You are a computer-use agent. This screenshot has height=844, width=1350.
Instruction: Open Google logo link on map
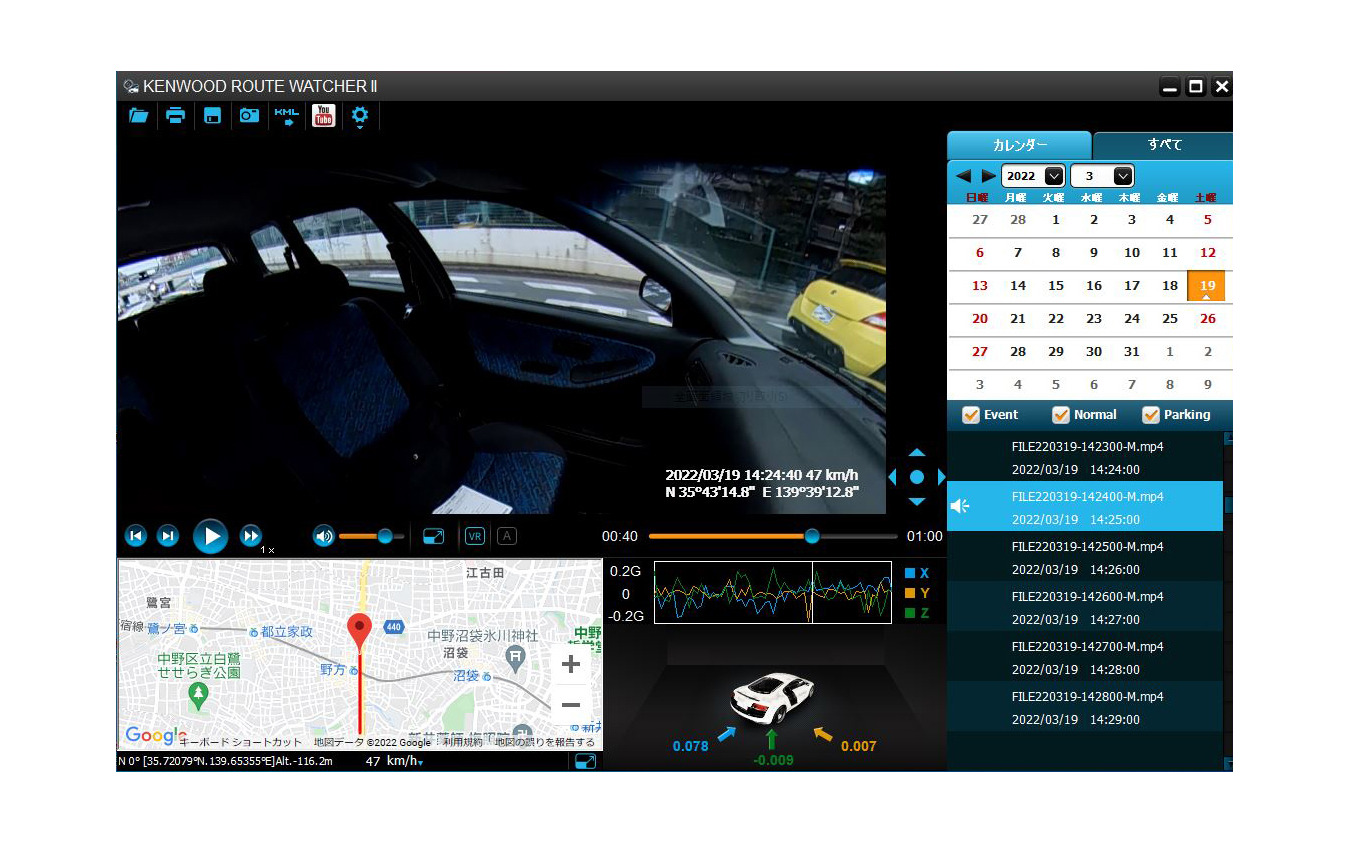(155, 736)
